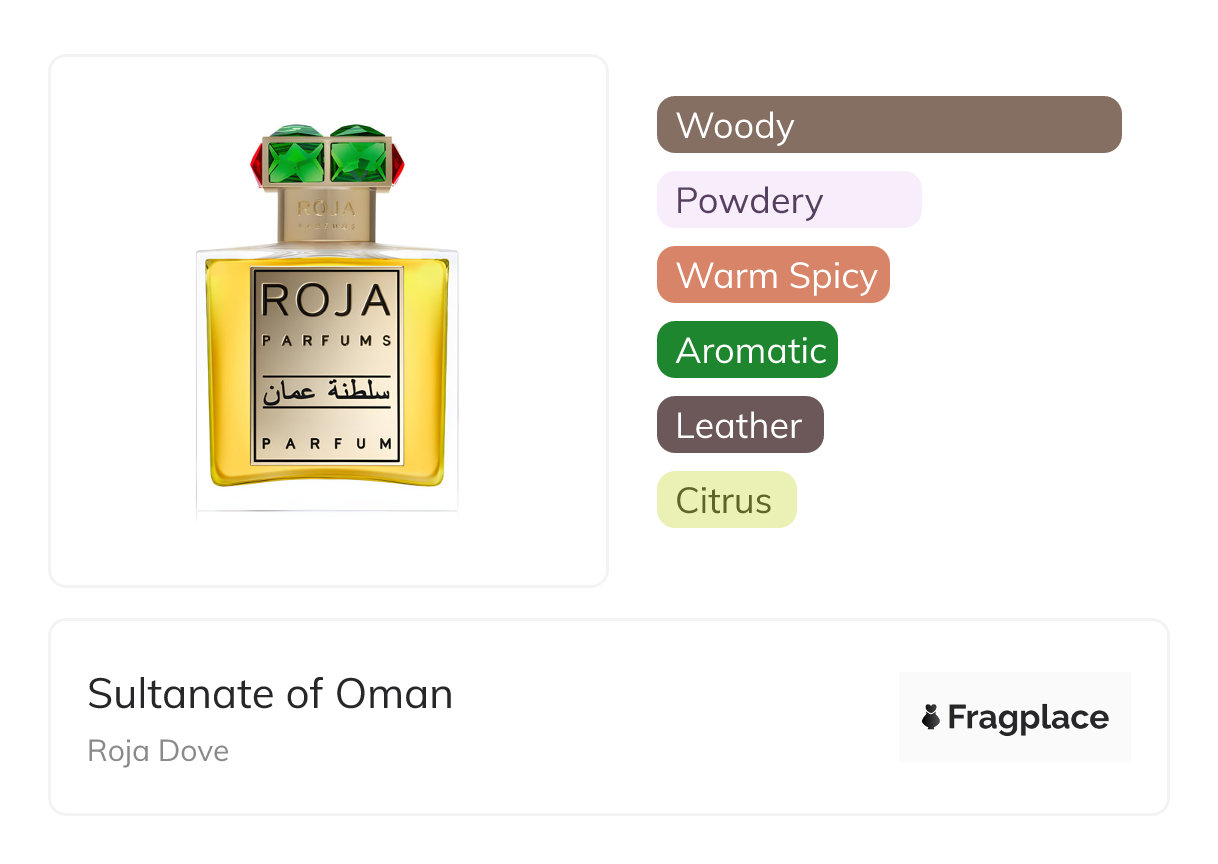Click the Fragplace perfume bottle logo icon
This screenshot has width=1218, height=864.
click(x=931, y=717)
